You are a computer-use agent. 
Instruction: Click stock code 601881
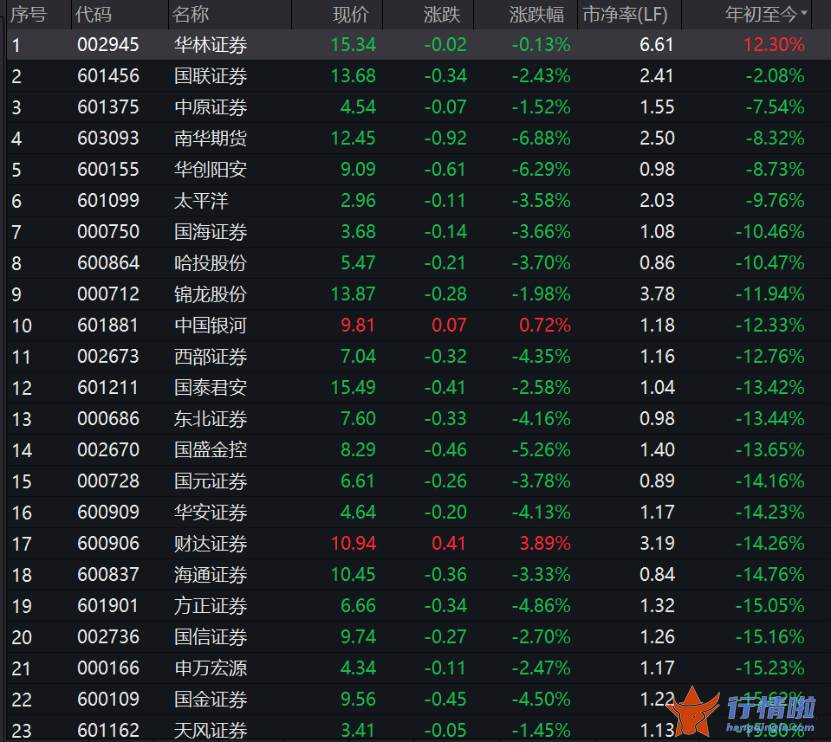point(108,325)
